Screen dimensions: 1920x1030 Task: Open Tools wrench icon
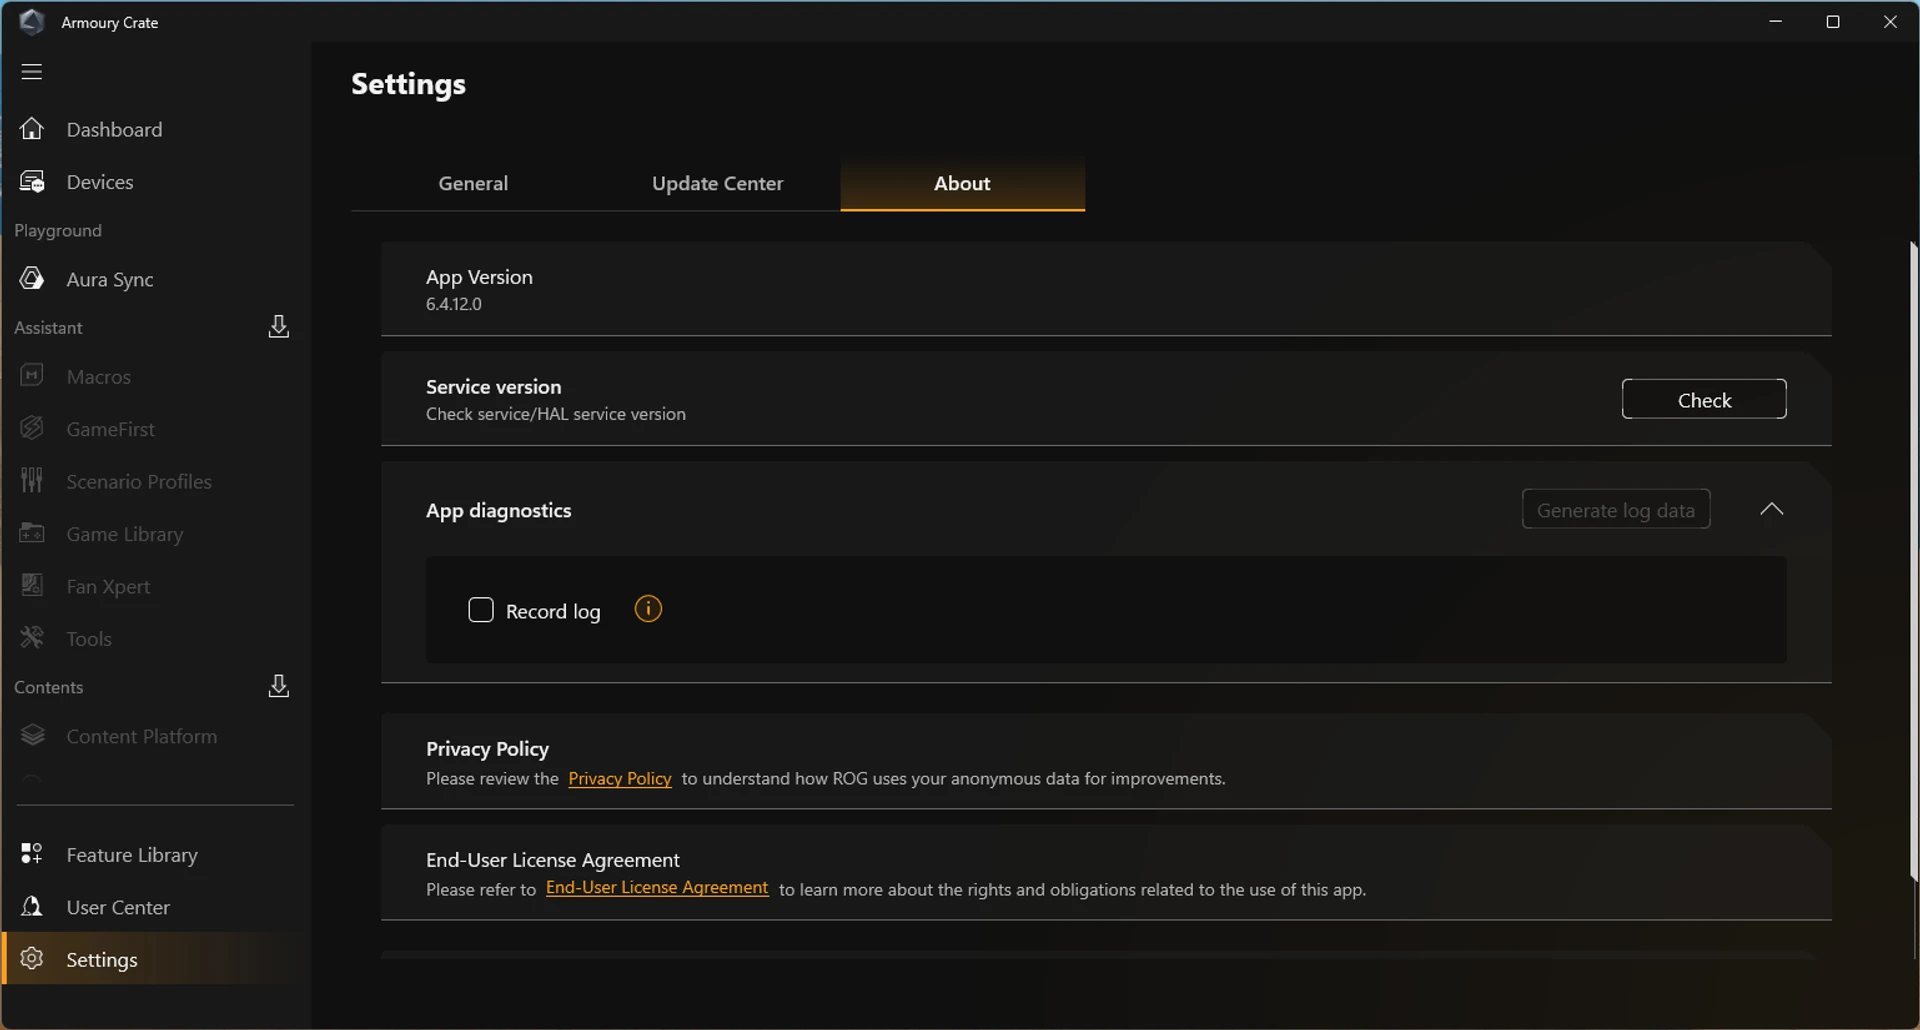[32, 638]
